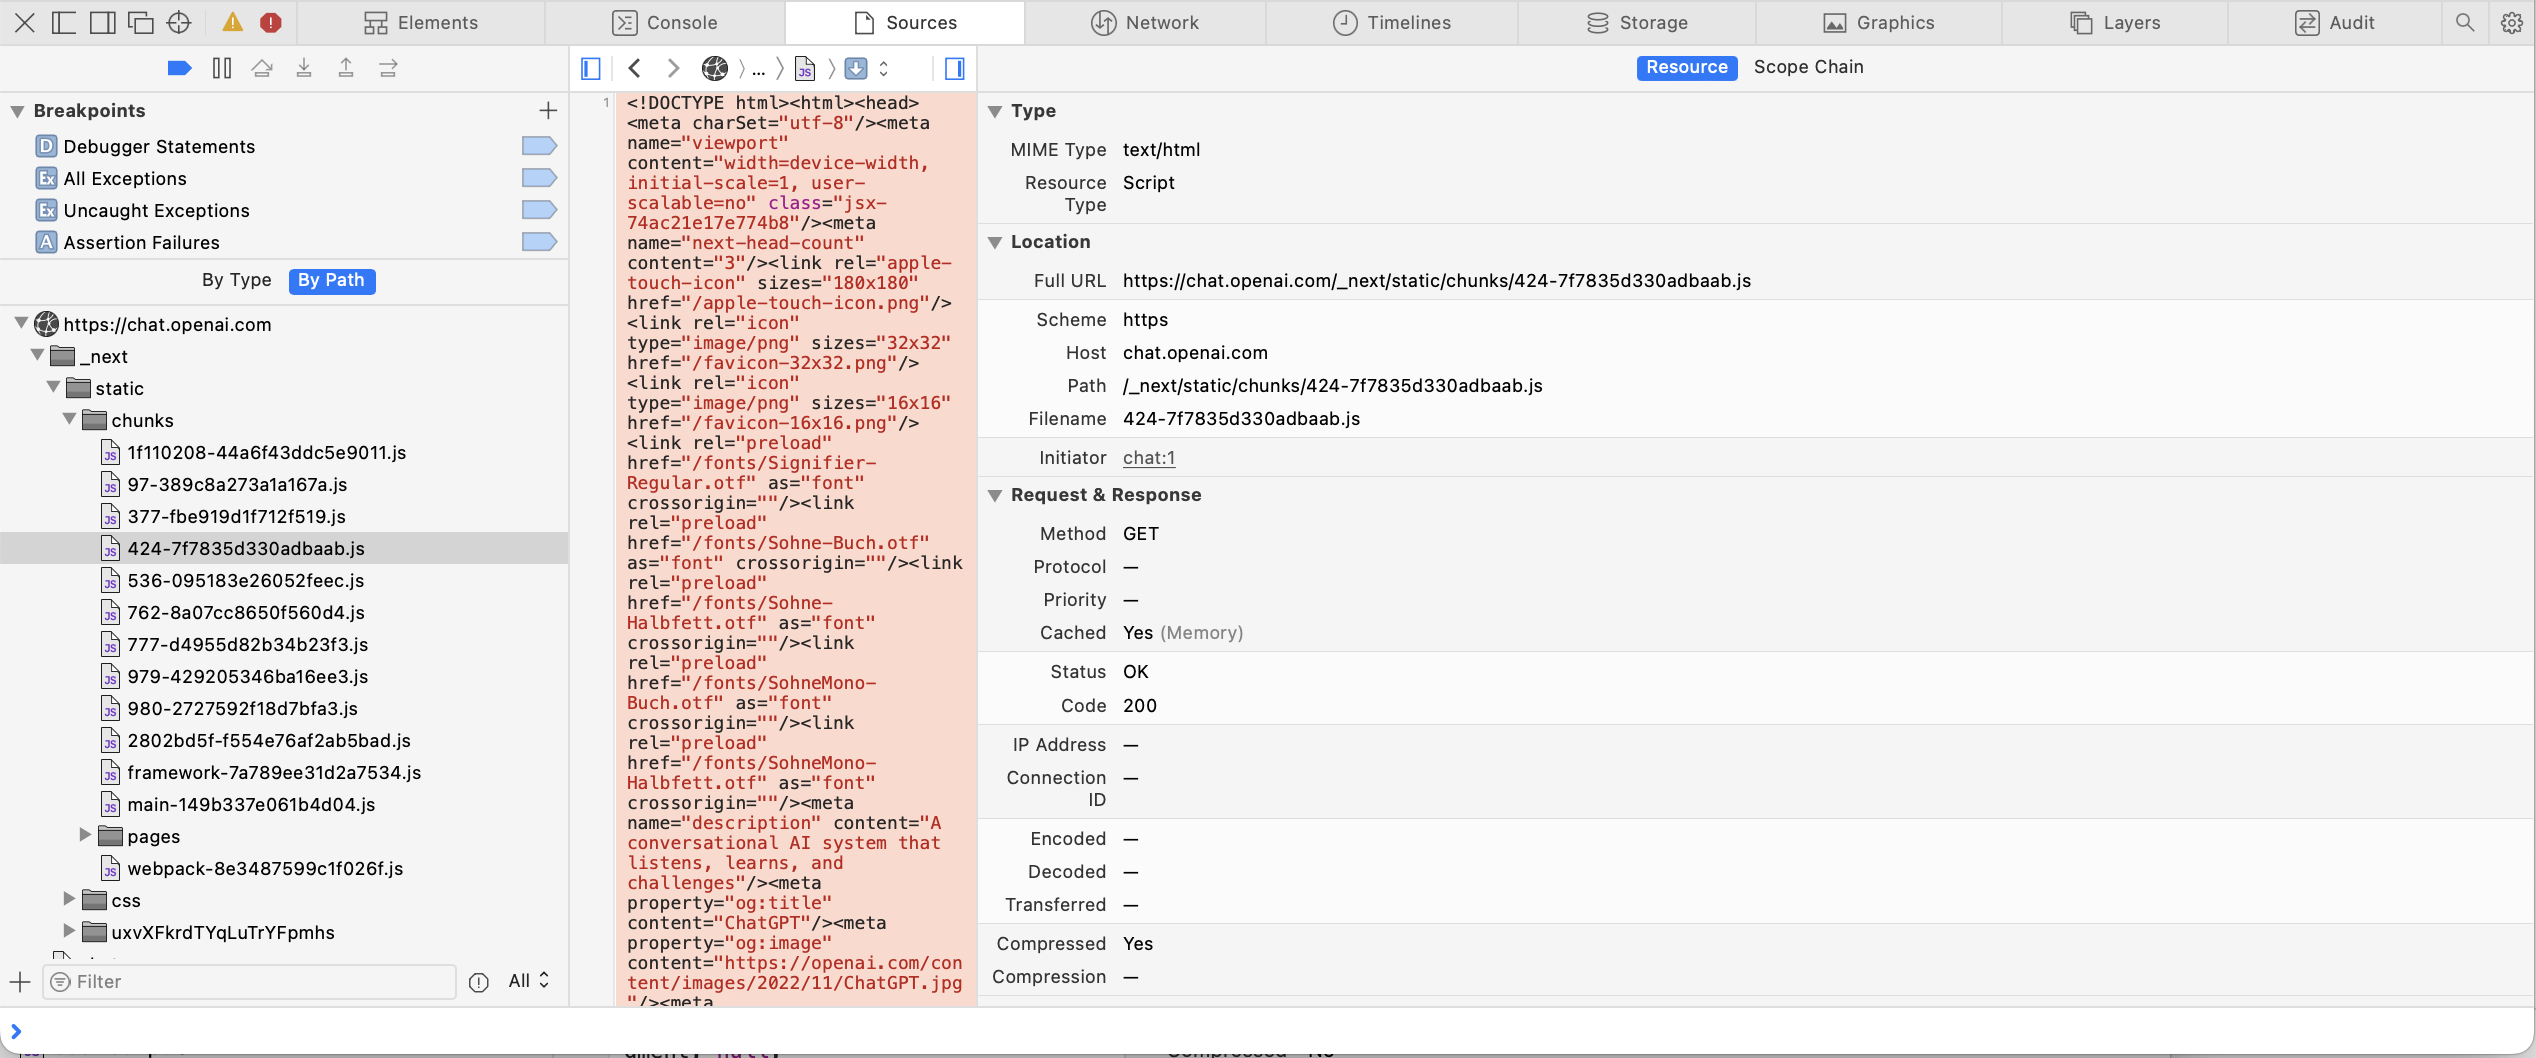Download the resource using the blue download icon
This screenshot has width=2536, height=1058.
click(x=855, y=68)
